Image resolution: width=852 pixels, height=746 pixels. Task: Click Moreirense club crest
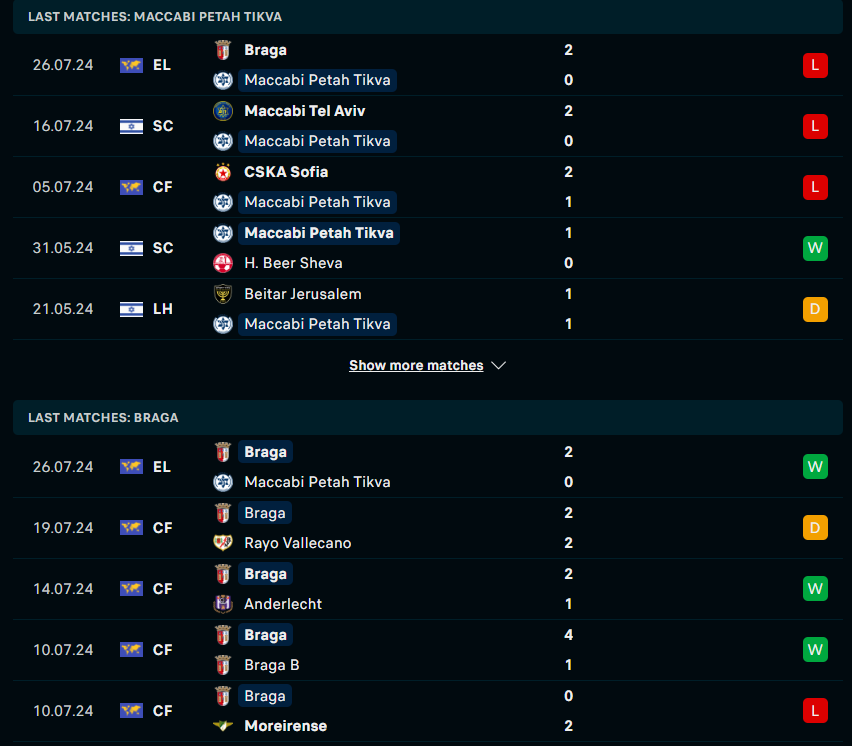pos(223,726)
